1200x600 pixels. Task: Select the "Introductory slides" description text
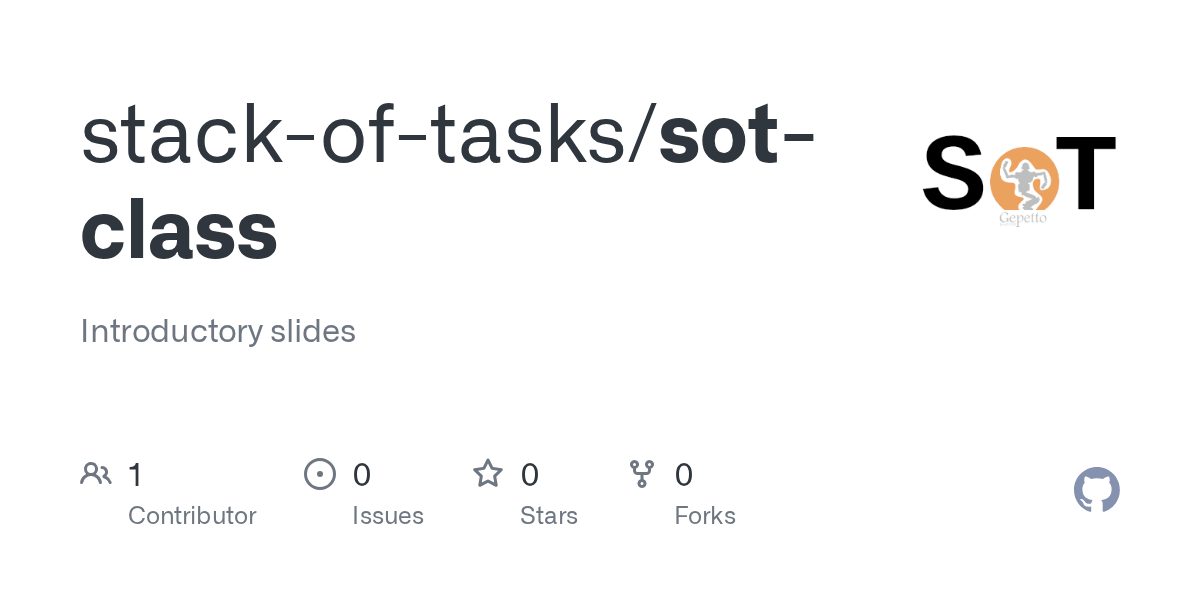pos(218,331)
